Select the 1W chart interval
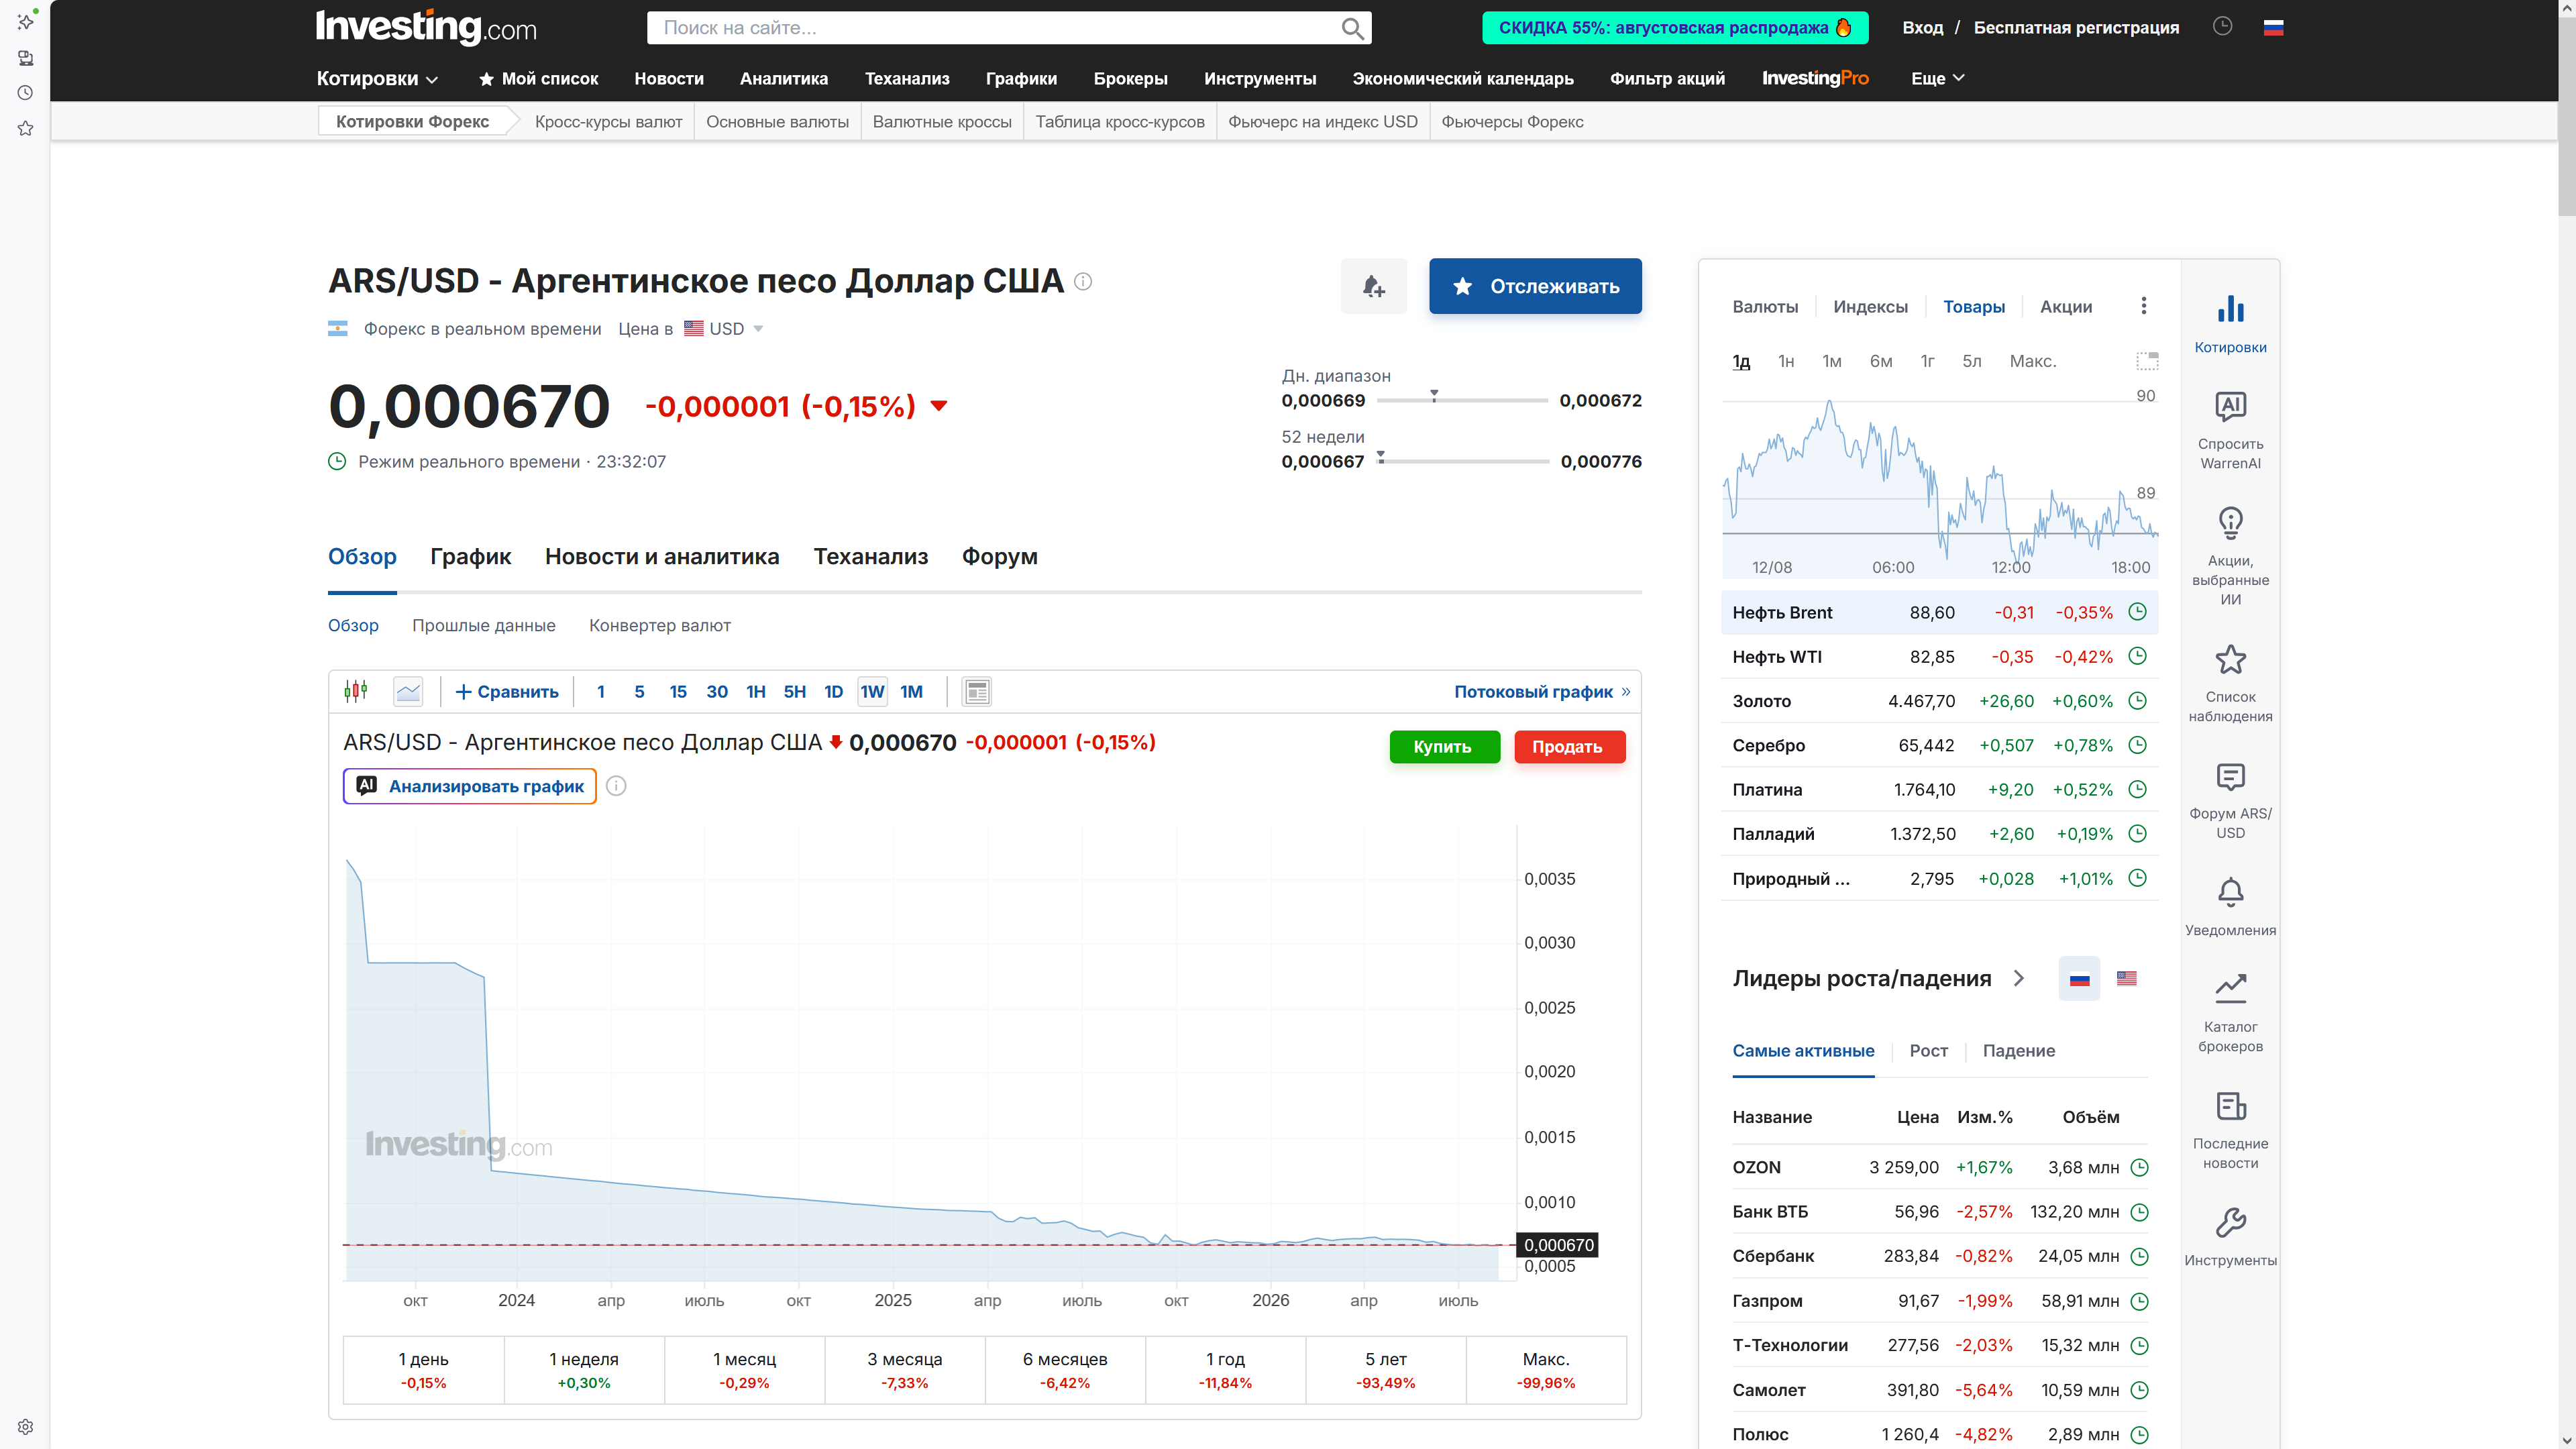2576x1449 pixels. pos(872,691)
